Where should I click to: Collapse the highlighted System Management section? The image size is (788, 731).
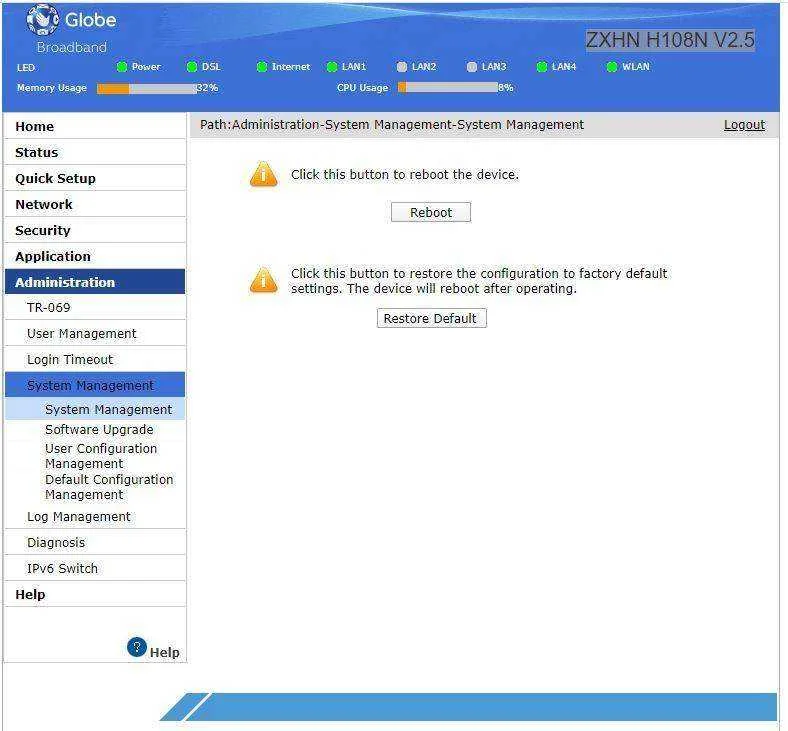pyautogui.click(x=95, y=385)
